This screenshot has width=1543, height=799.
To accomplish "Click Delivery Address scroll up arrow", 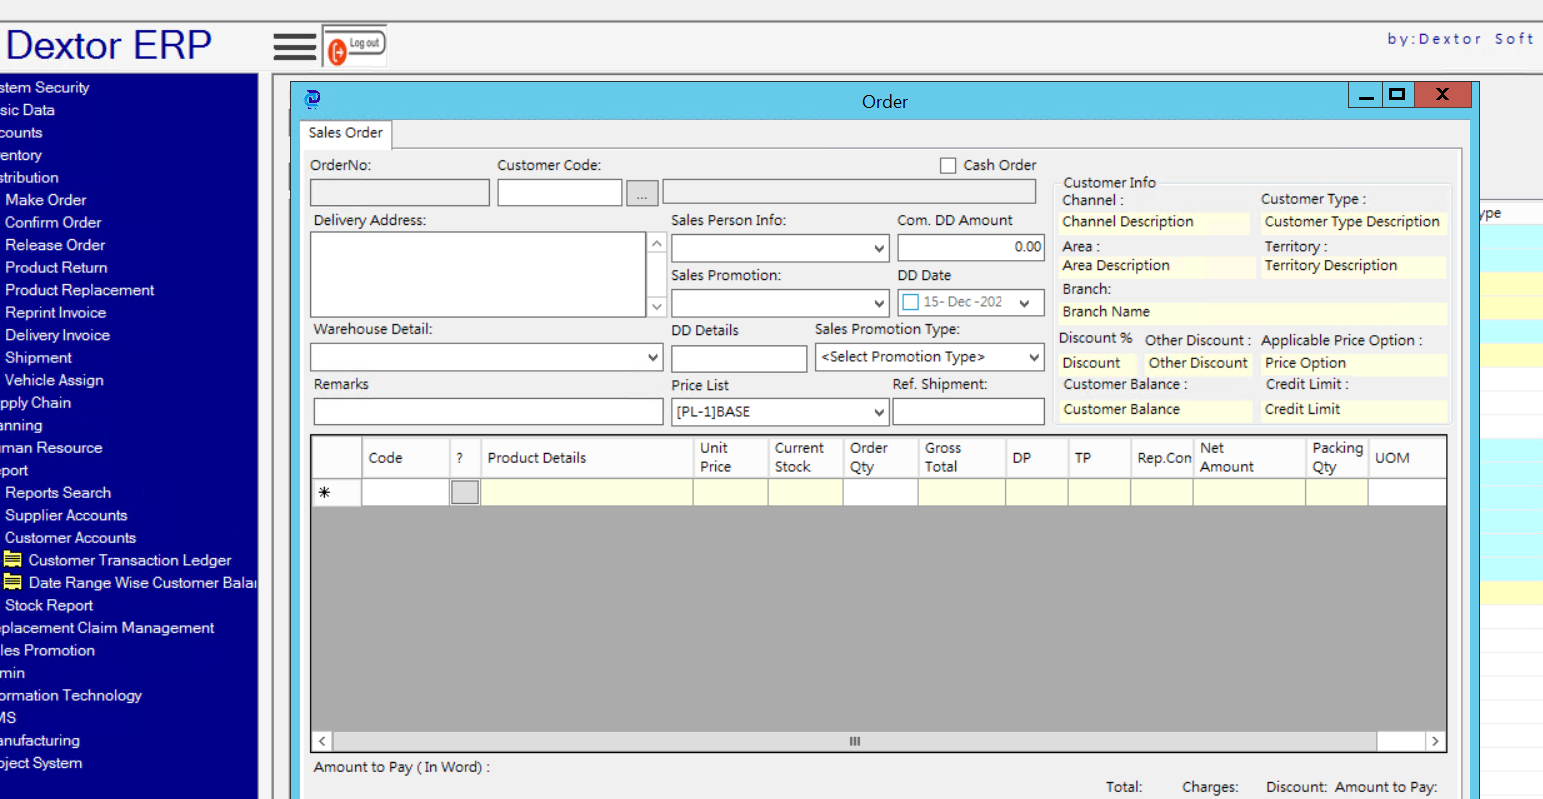I will coord(657,243).
